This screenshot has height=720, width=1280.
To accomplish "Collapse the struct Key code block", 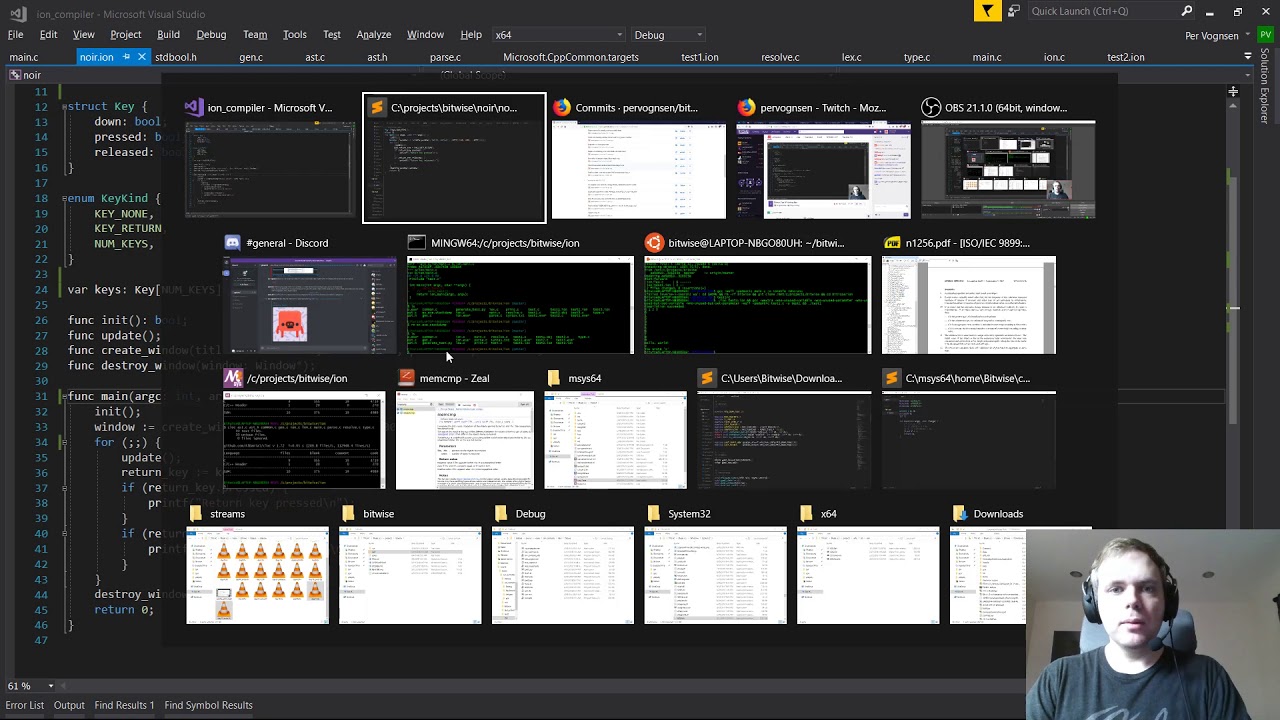I will [62, 107].
